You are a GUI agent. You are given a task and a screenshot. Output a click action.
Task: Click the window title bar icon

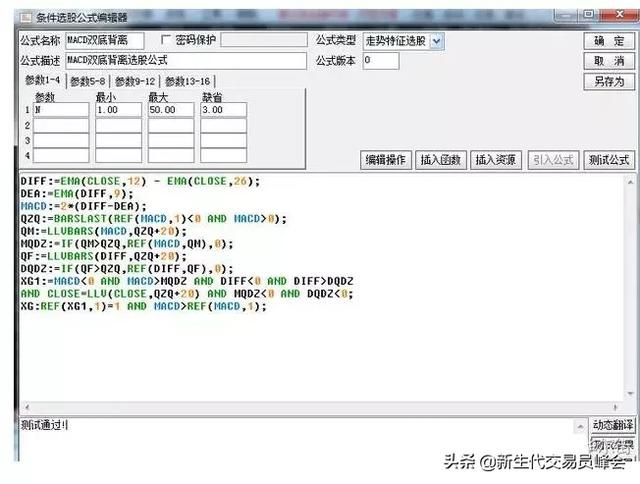[x=26, y=18]
